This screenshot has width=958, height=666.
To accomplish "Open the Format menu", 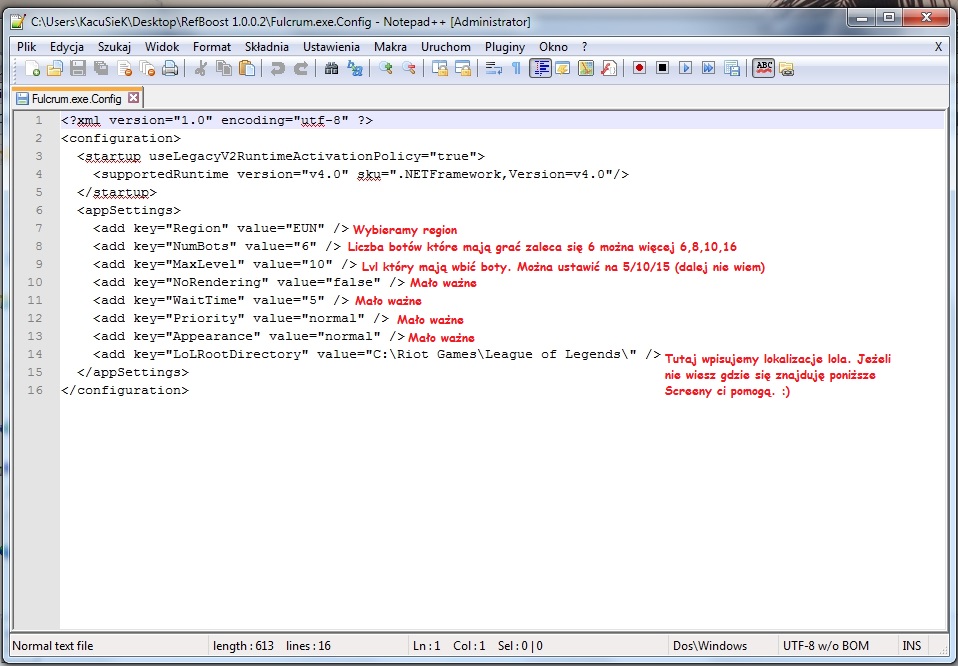I will tap(212, 46).
